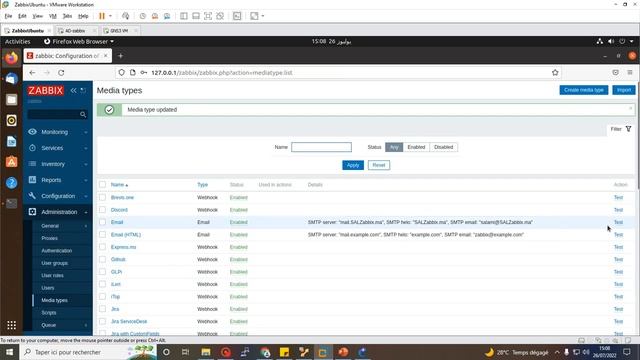Click the Ubuntu volume icon in top bar
The width and height of the screenshot is (640, 360).
[x=611, y=41]
